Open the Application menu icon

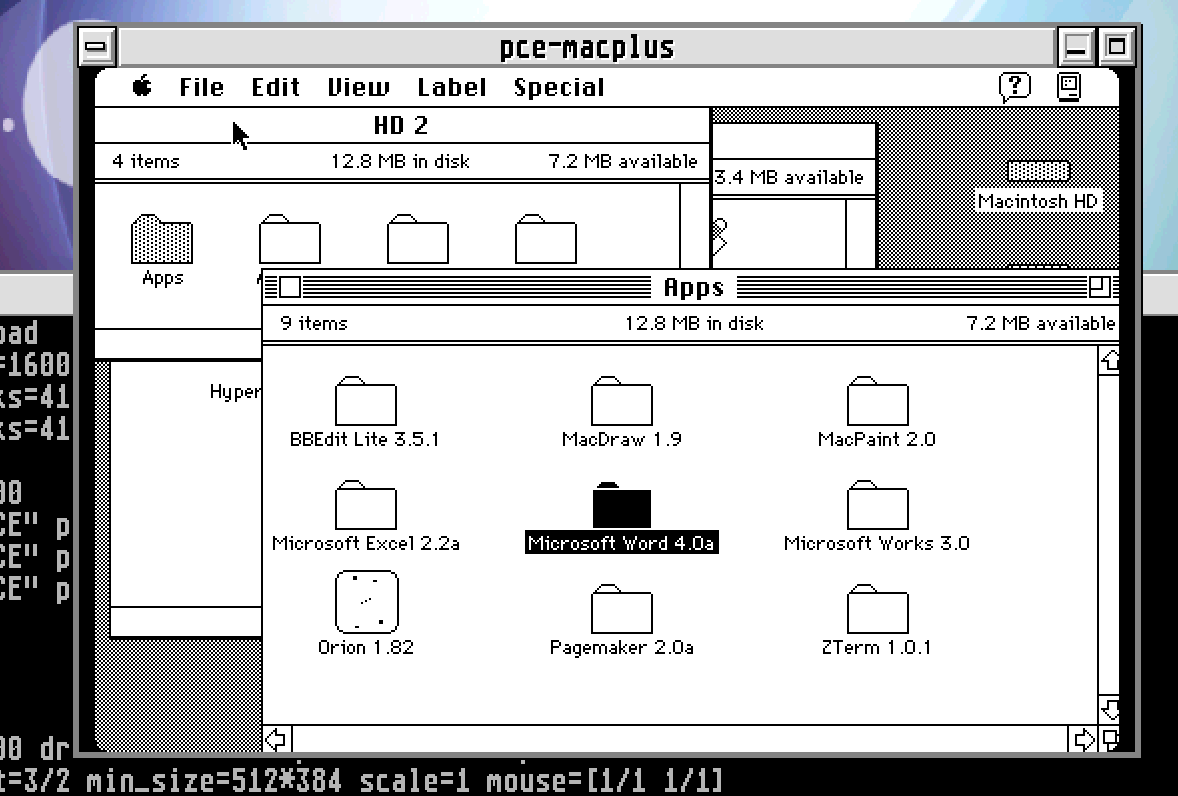(1068, 87)
